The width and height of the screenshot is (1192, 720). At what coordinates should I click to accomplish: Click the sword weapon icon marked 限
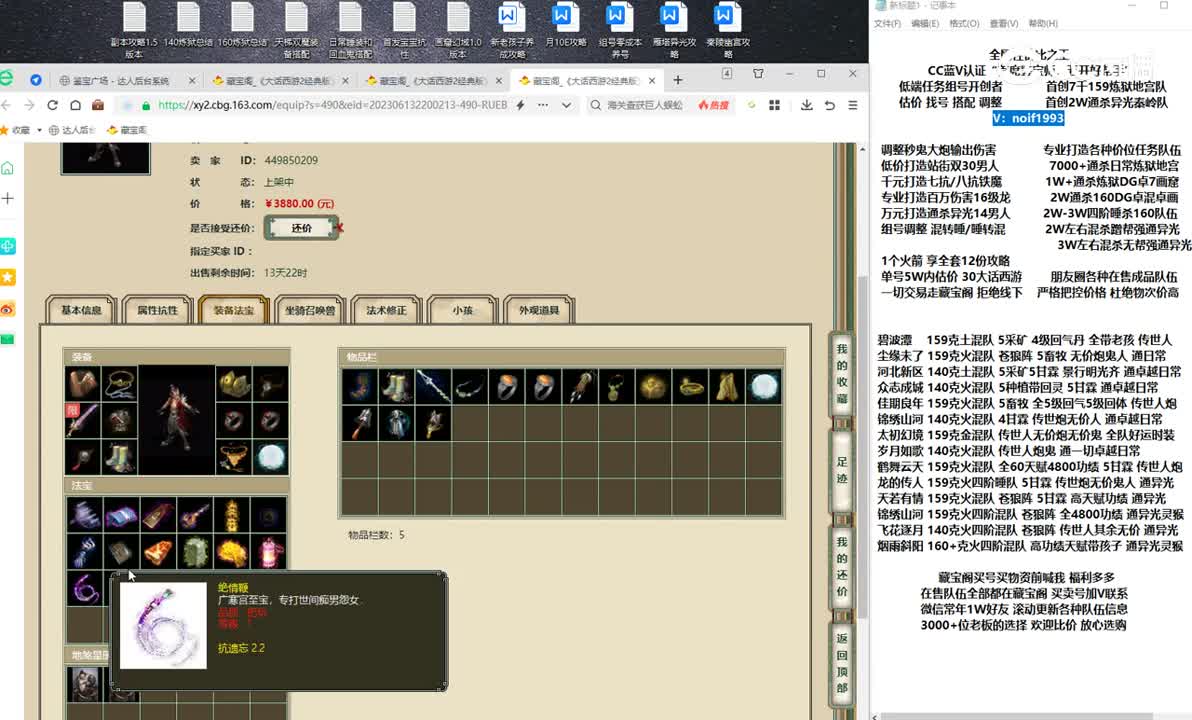click(82, 420)
